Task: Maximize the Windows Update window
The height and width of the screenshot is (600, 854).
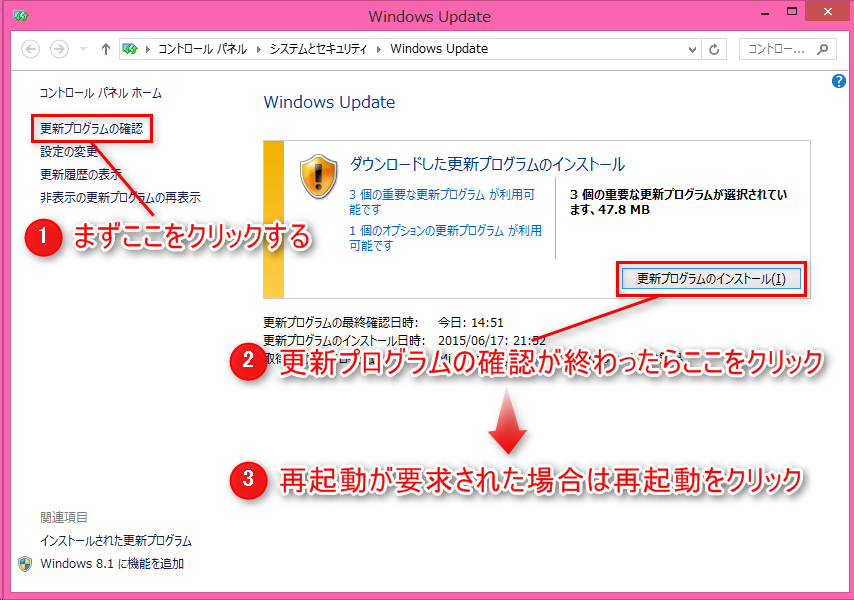Action: 792,12
